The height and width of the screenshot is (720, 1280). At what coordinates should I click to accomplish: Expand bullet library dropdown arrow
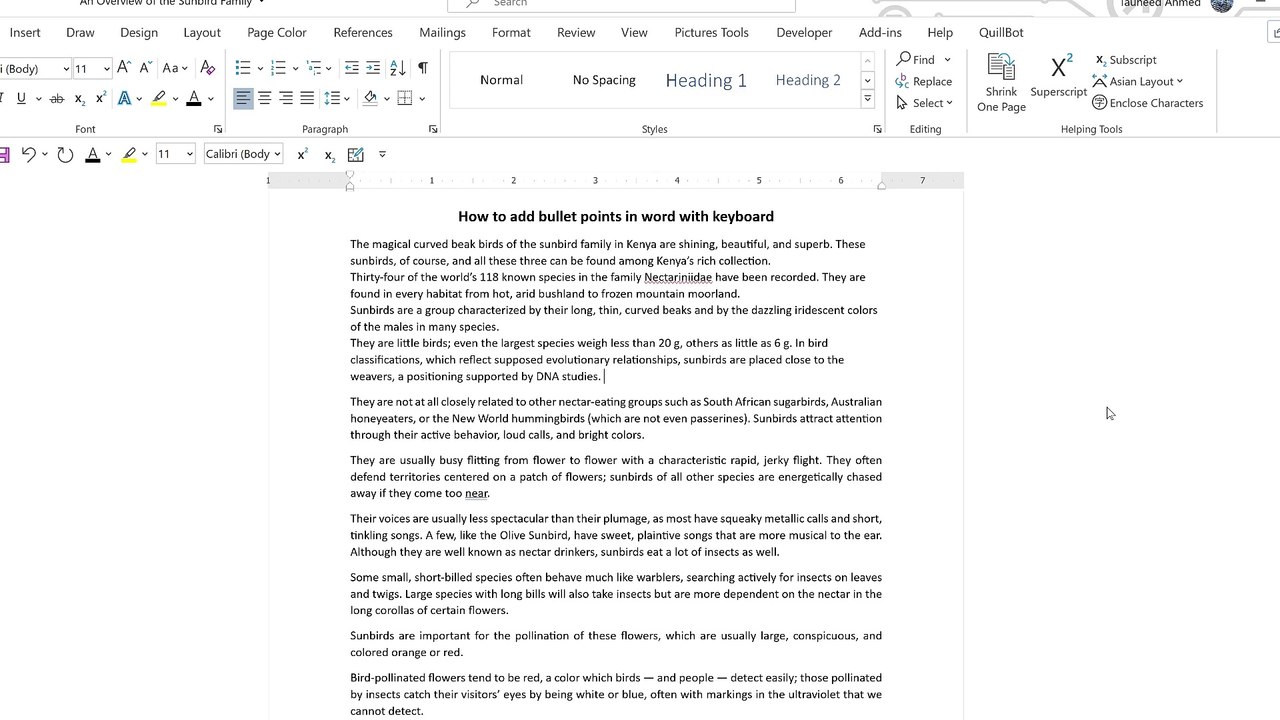260,69
